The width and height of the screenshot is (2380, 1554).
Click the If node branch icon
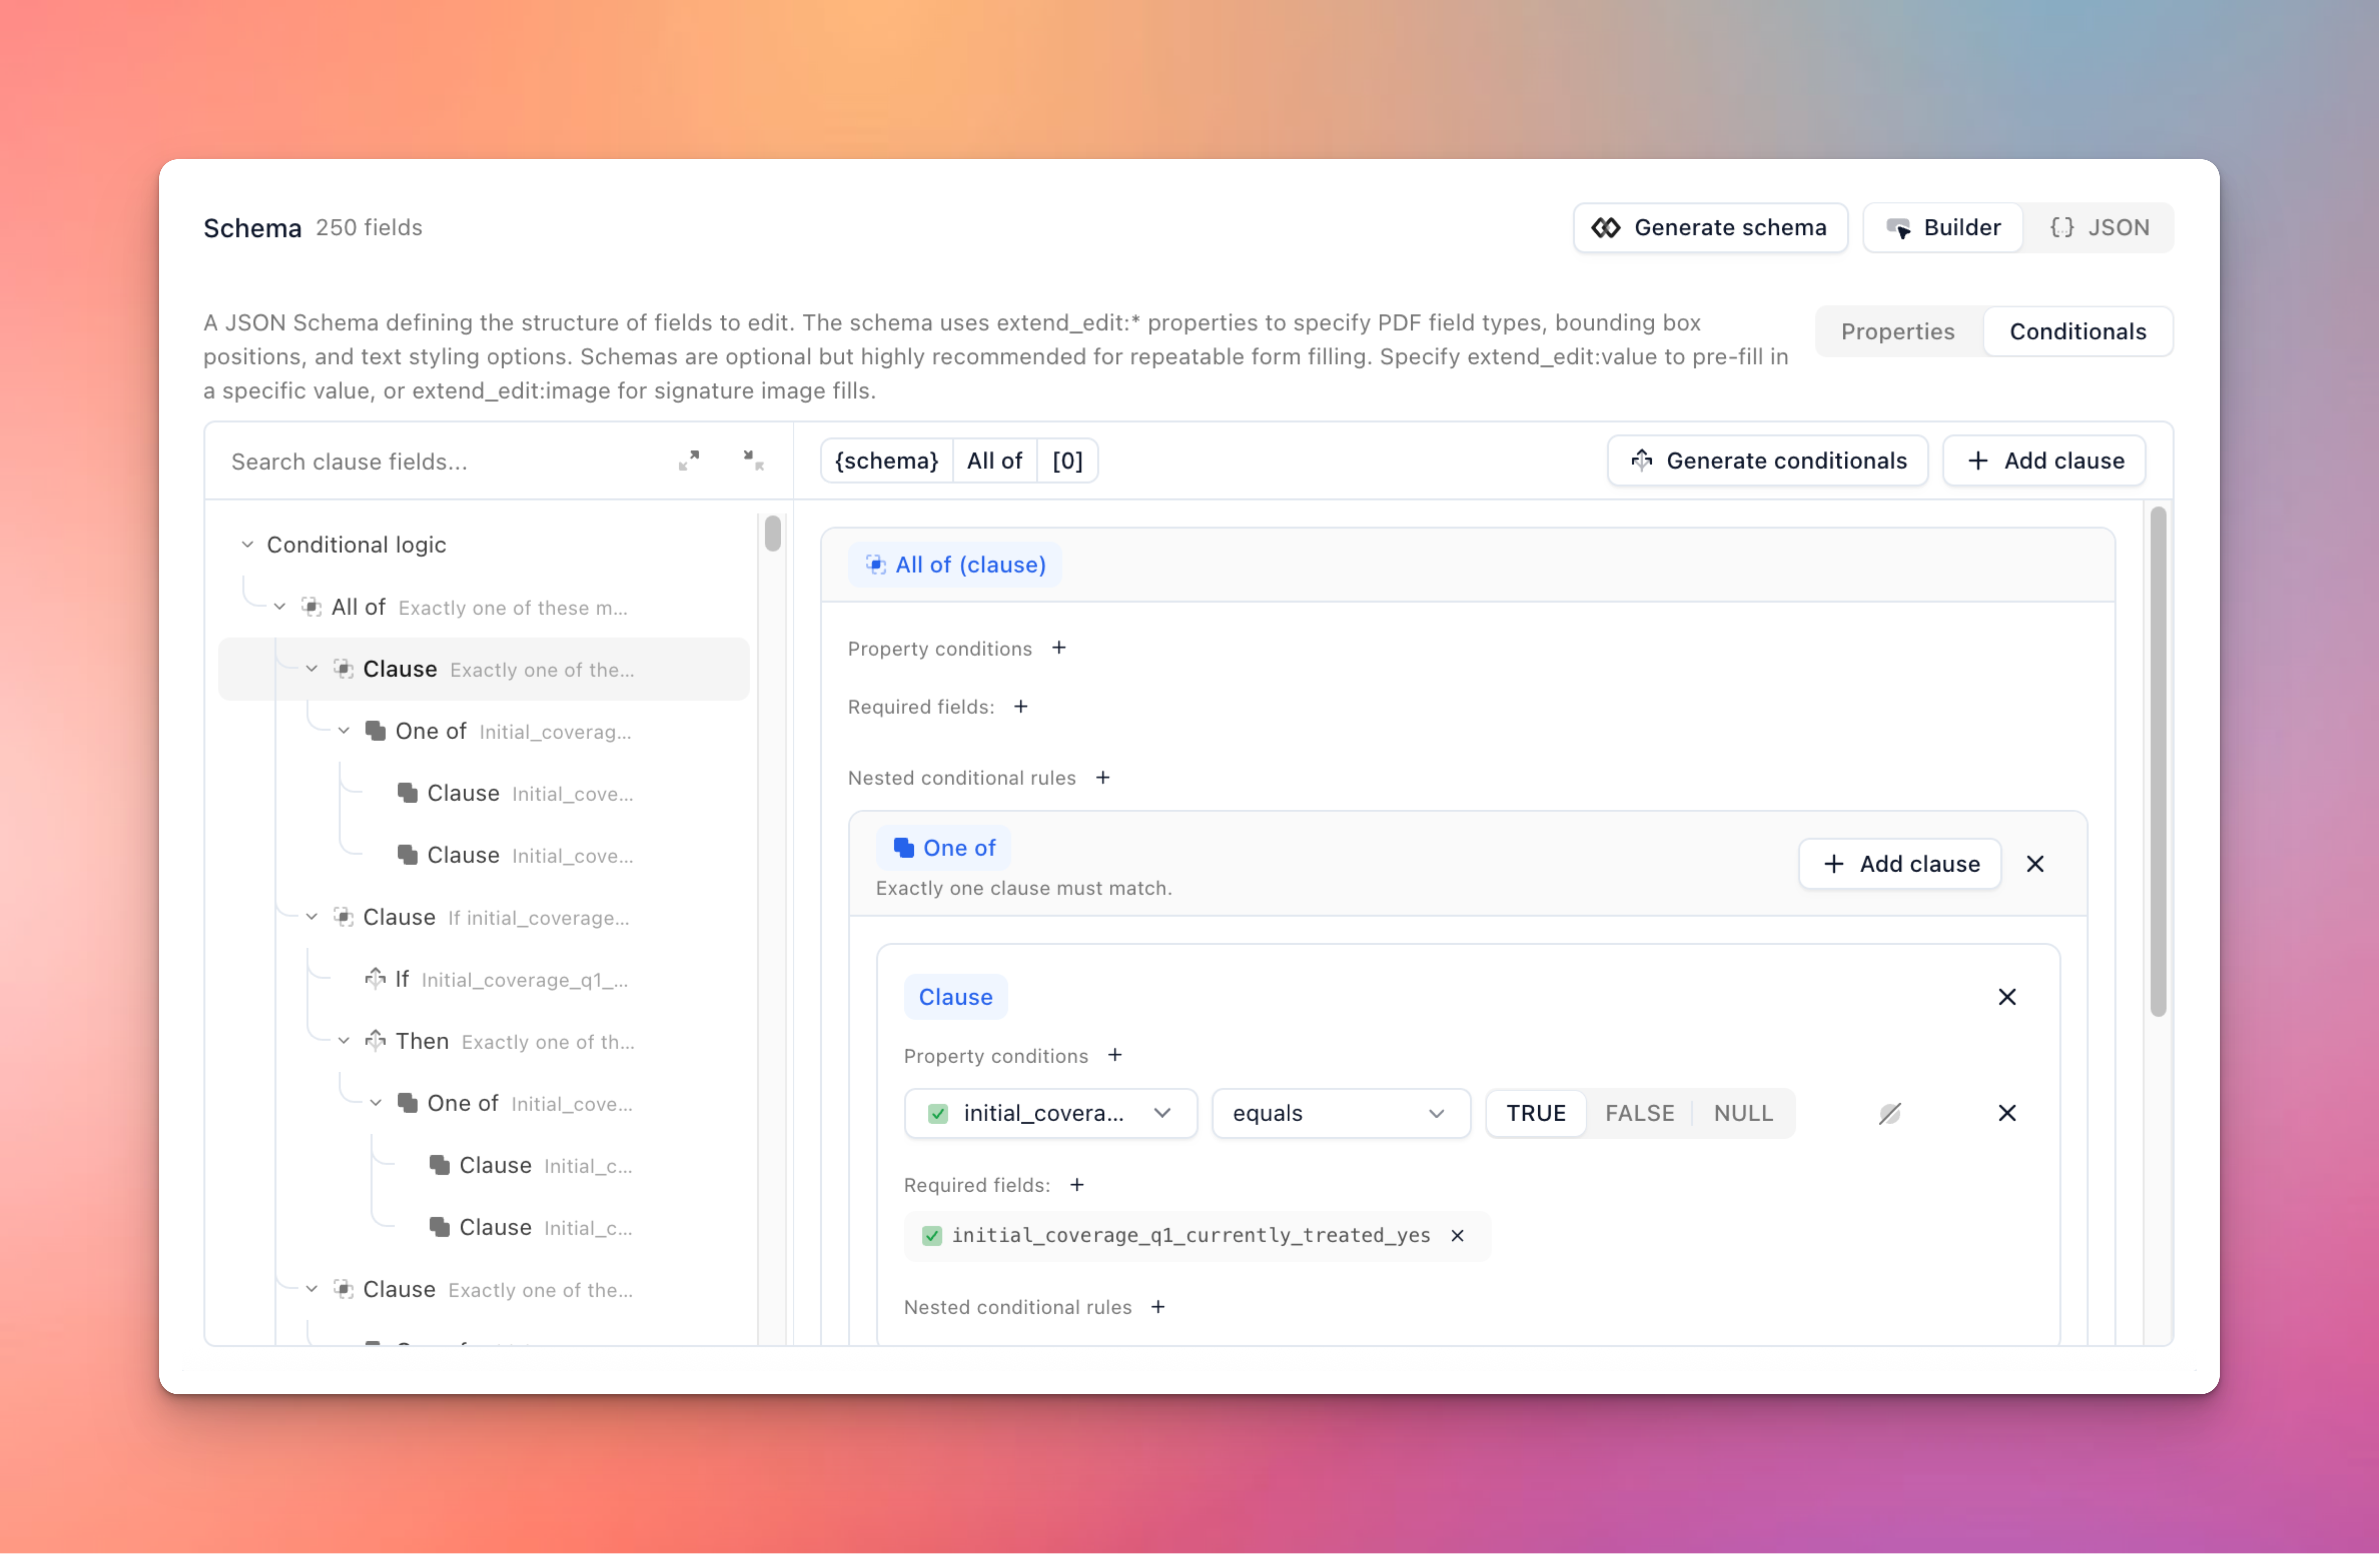tap(375, 979)
